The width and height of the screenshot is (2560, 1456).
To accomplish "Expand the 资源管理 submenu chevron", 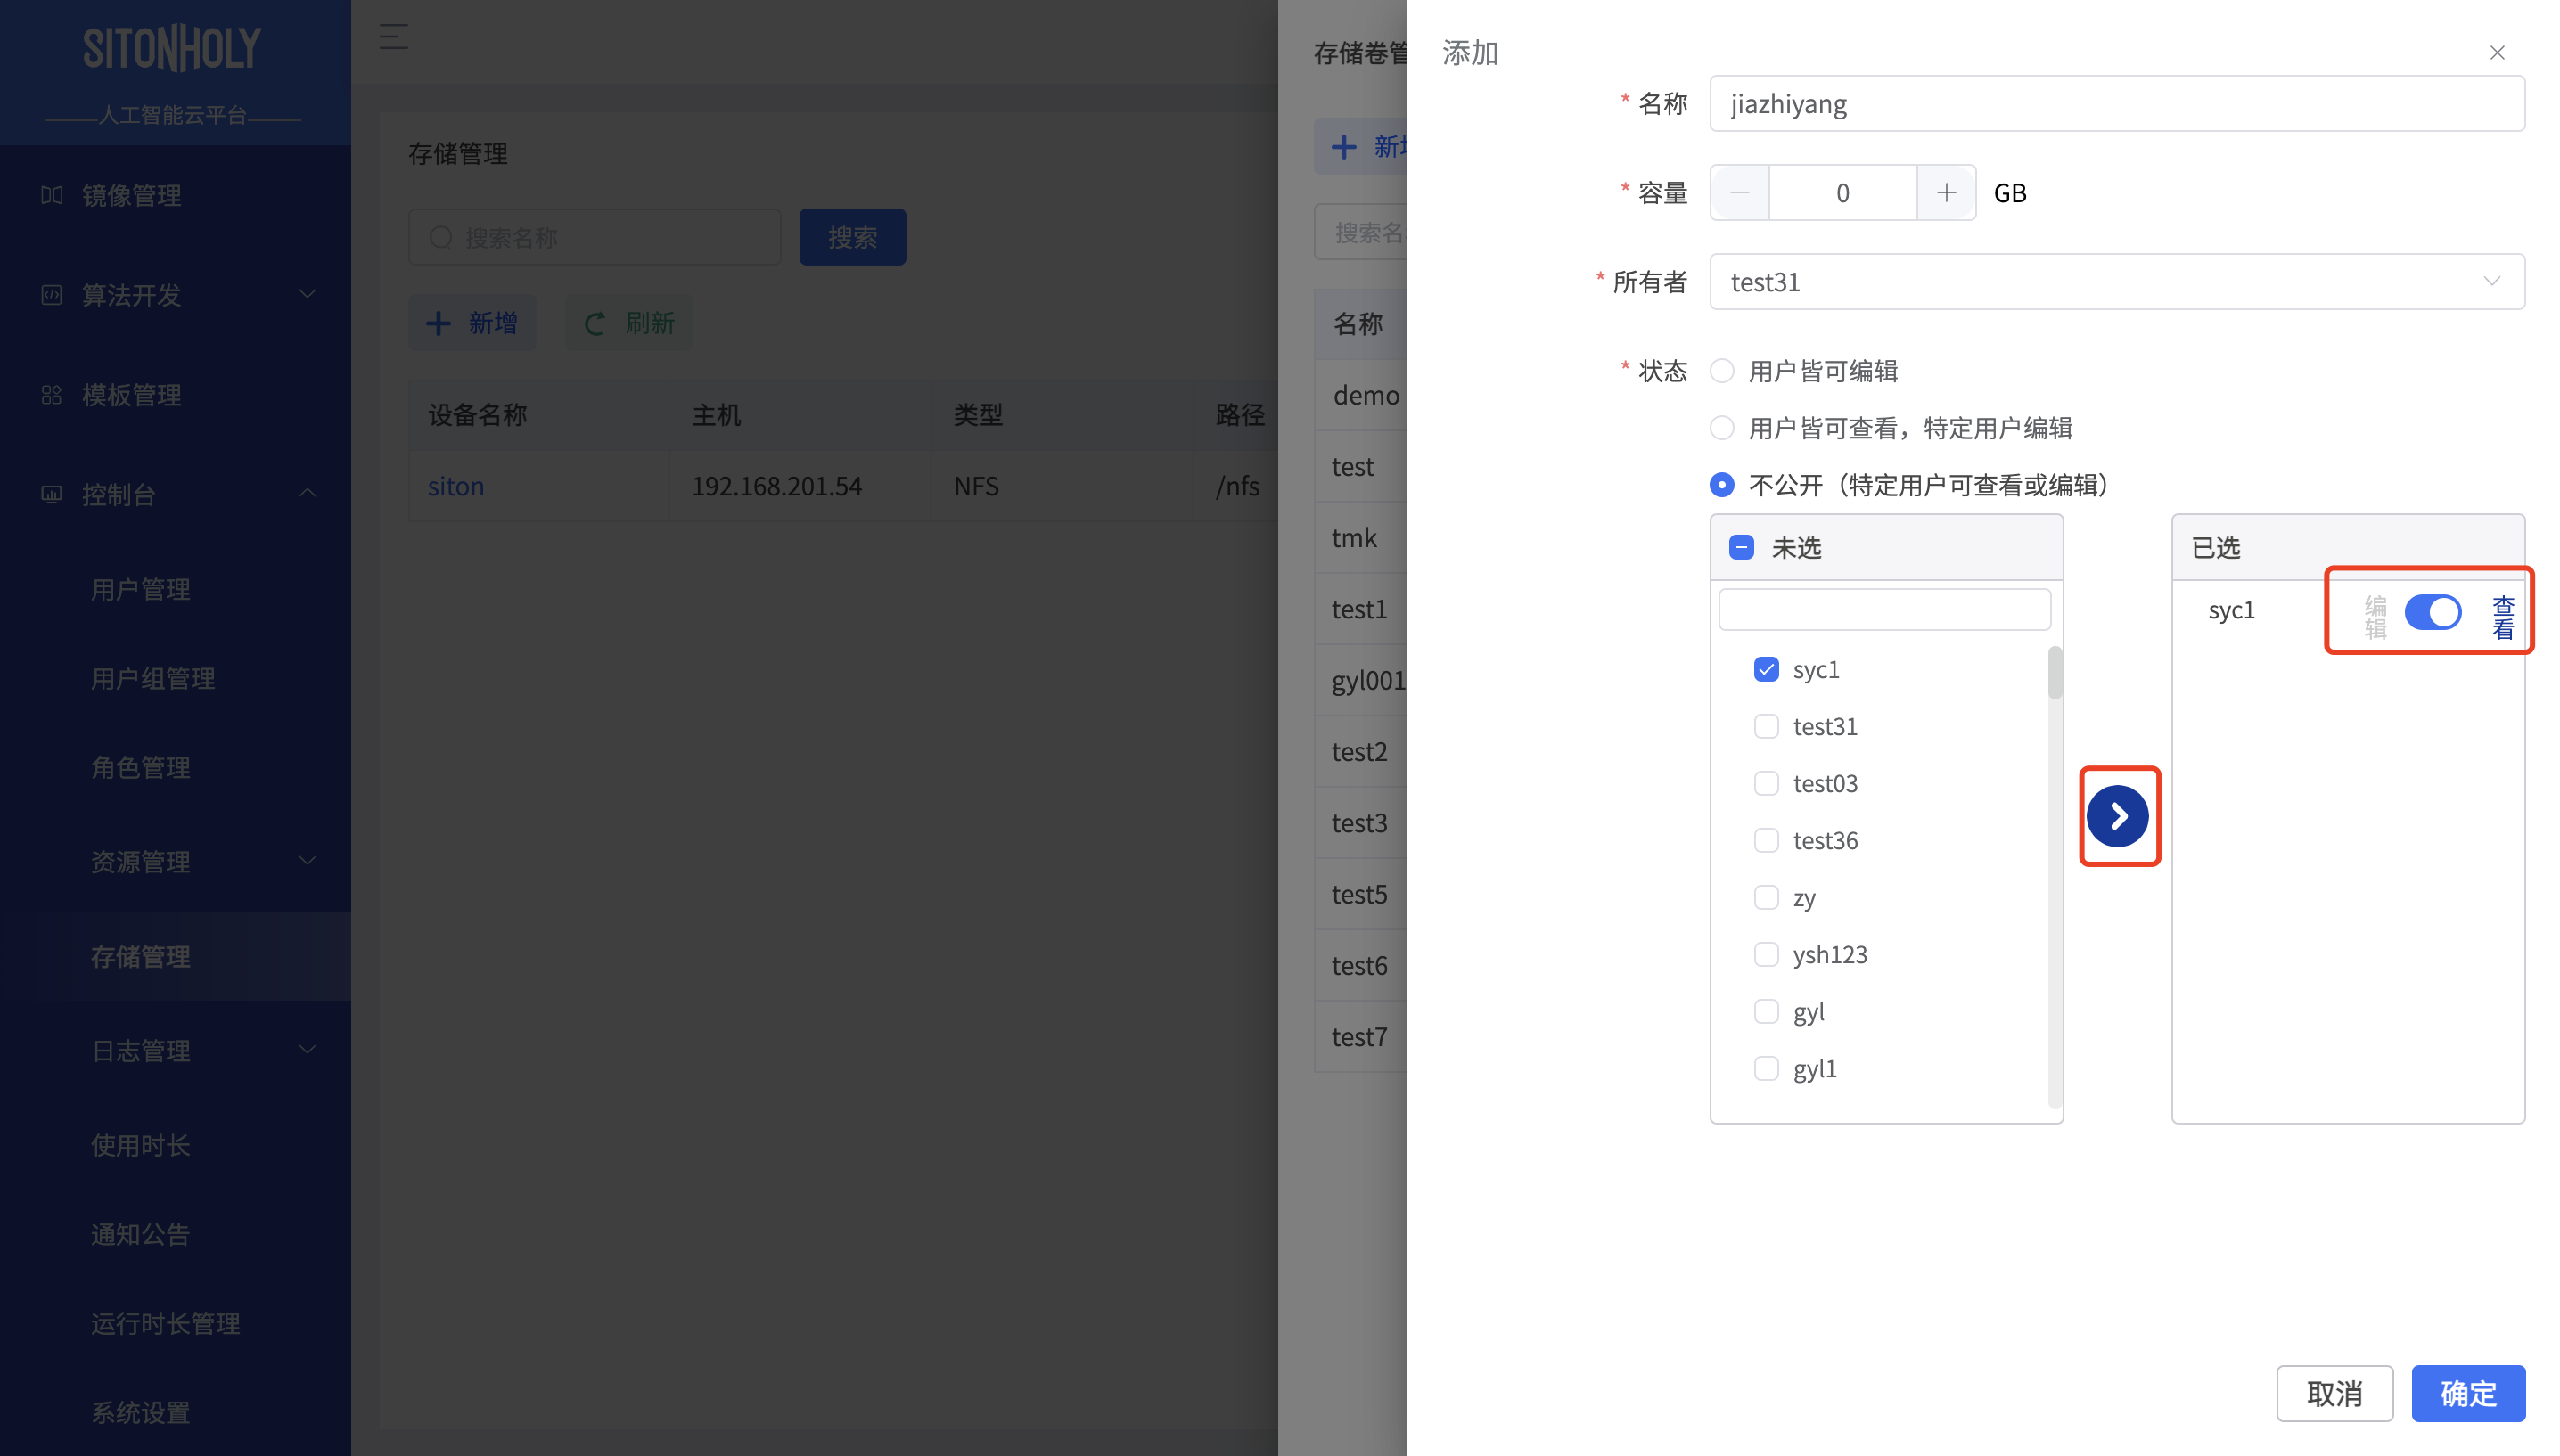I will click(x=307, y=860).
